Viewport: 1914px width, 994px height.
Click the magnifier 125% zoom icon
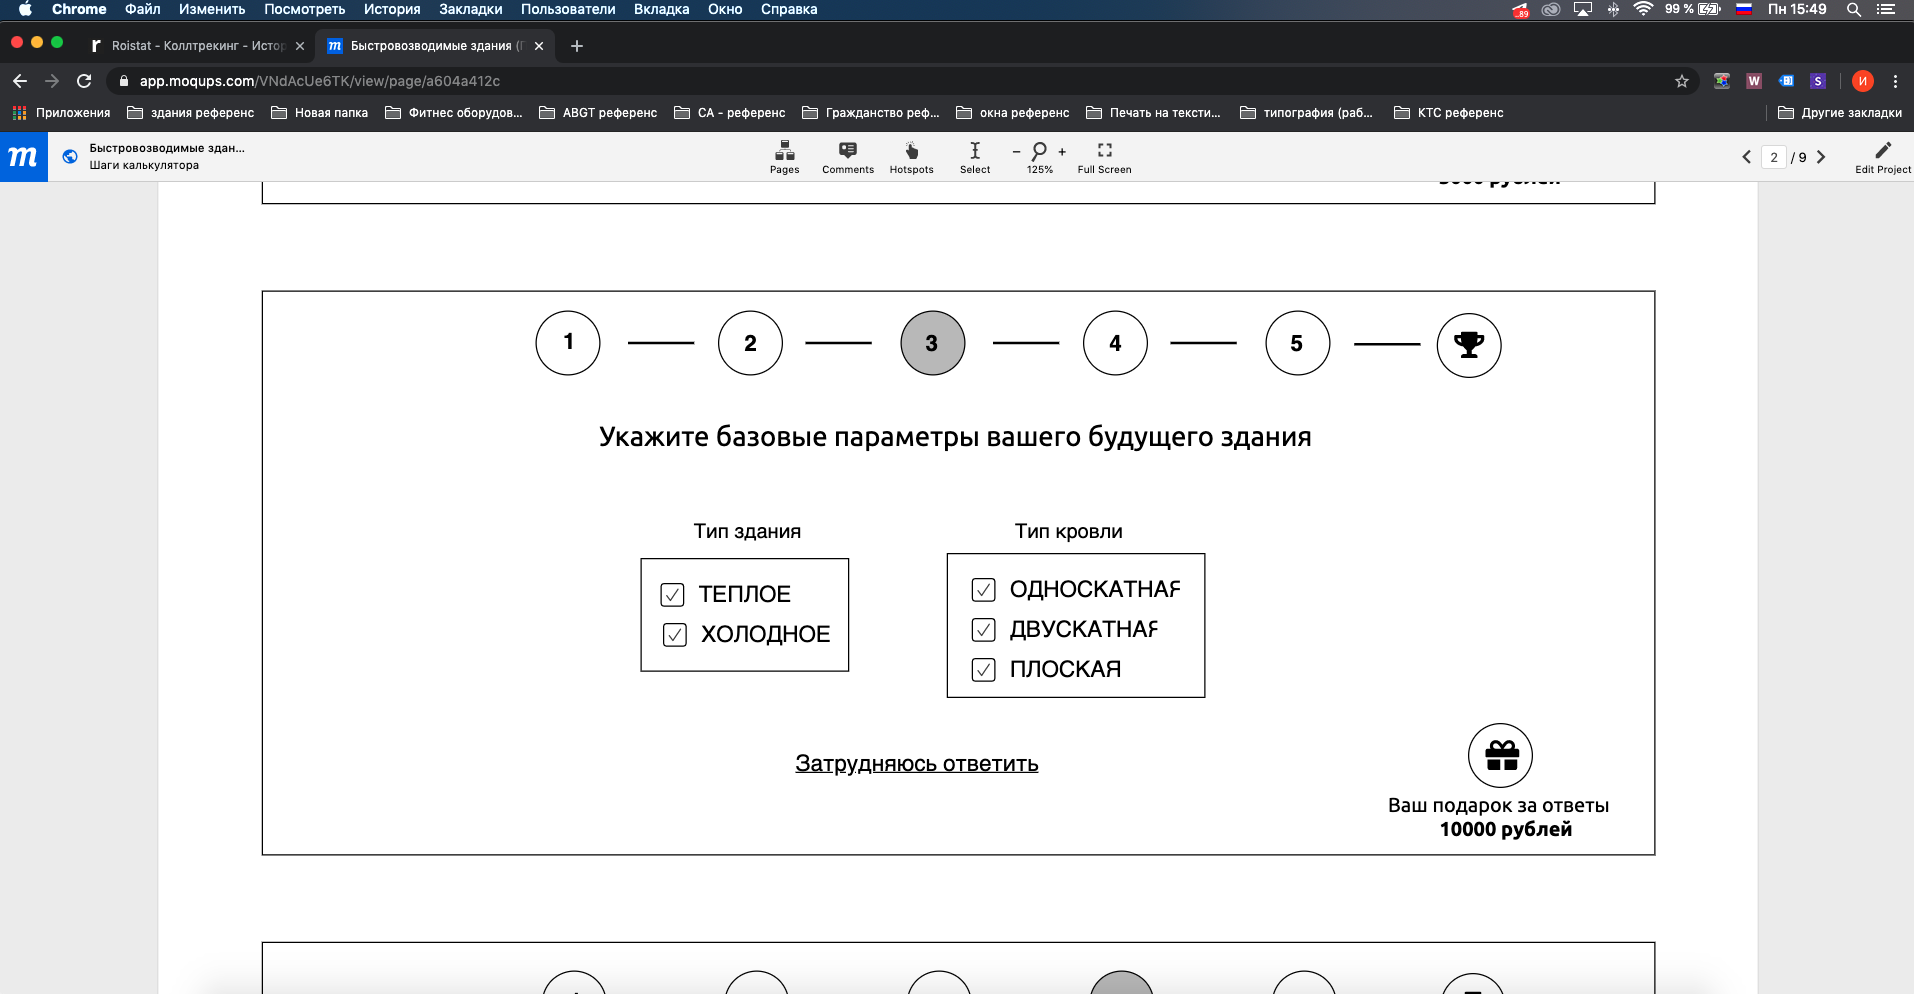pos(1039,151)
